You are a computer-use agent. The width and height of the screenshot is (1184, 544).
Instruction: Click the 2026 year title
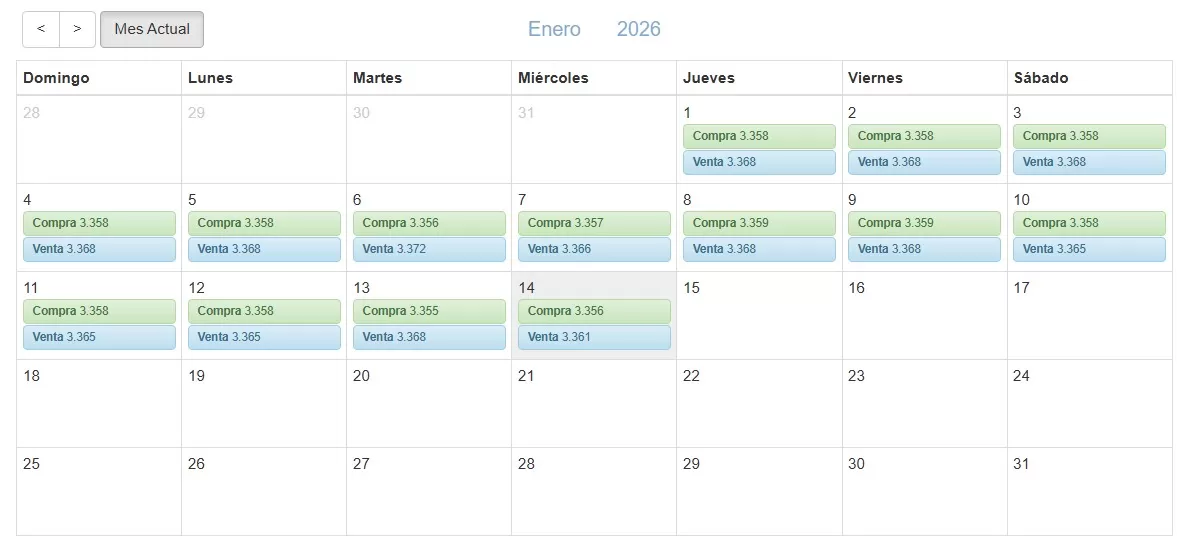click(638, 29)
